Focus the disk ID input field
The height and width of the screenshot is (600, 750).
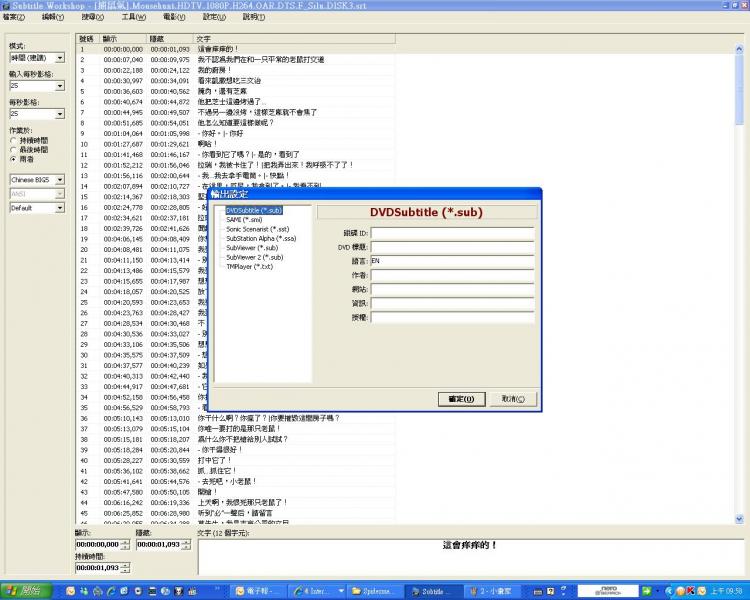coord(452,233)
